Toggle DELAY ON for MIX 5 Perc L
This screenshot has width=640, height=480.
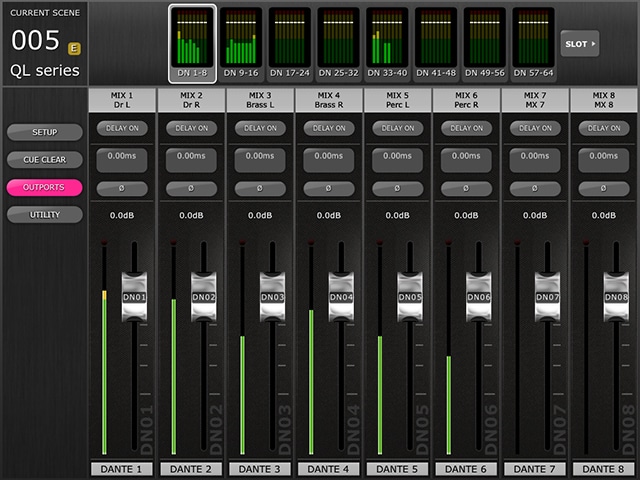pyautogui.click(x=398, y=128)
